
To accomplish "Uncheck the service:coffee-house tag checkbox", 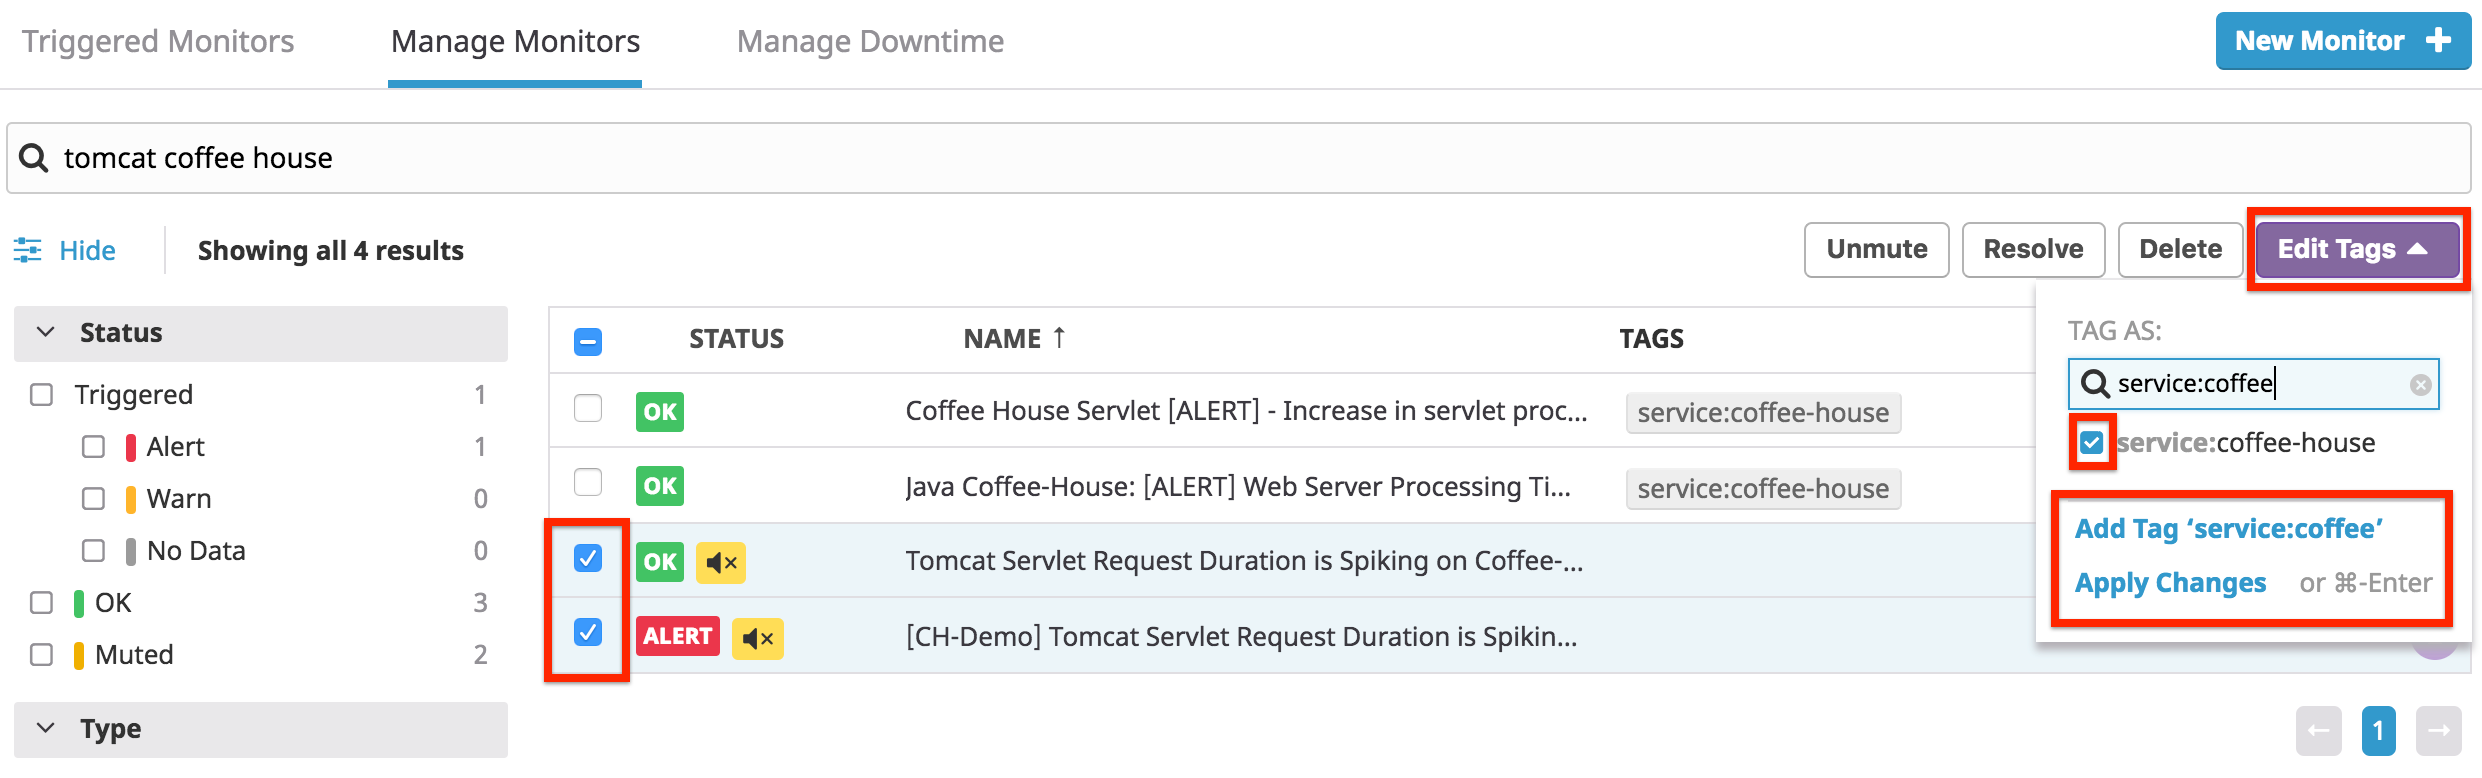I will (x=2091, y=443).
